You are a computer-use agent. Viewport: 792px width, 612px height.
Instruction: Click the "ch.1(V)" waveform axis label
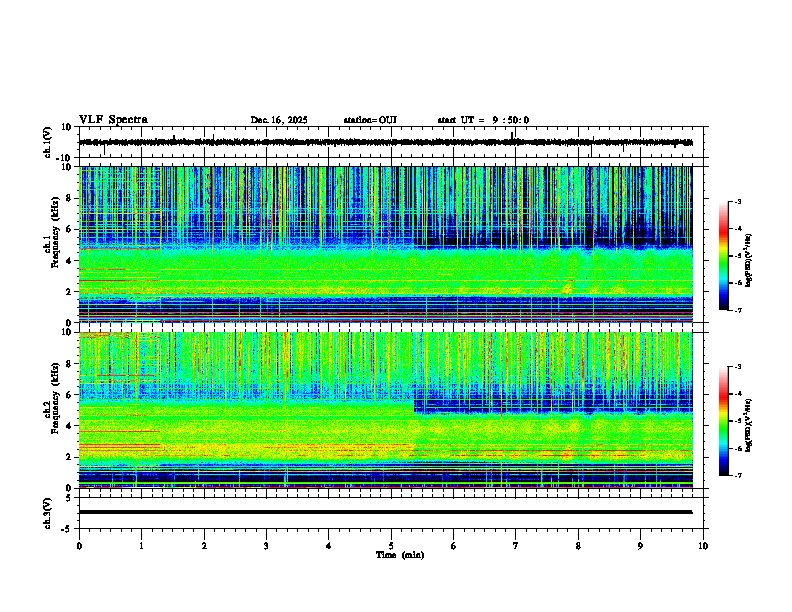(x=48, y=142)
